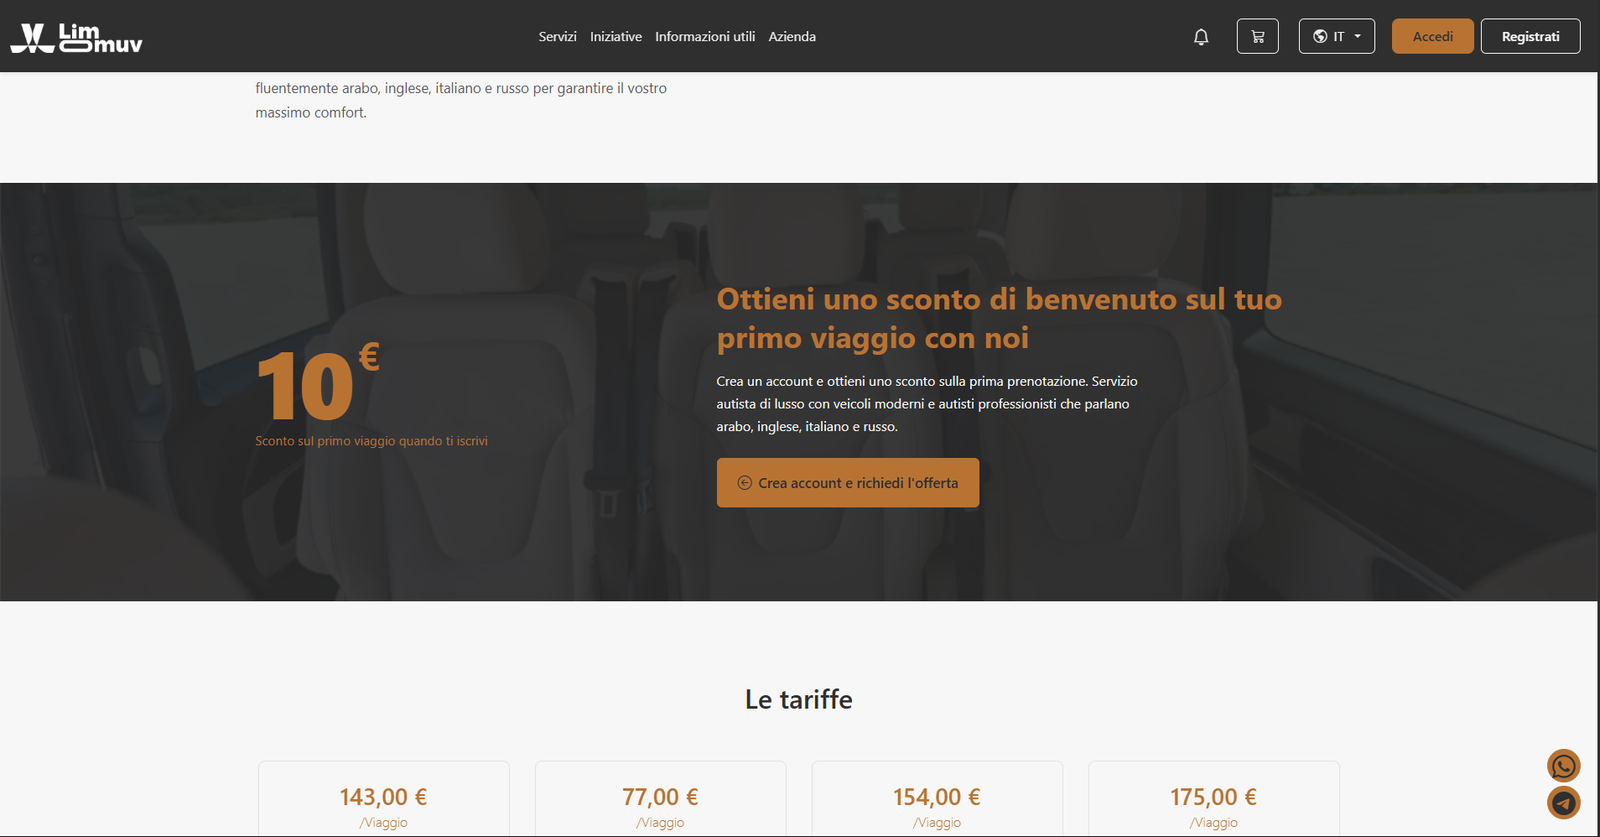The image size is (1600, 837).
Task: Click the 'fluentemente arabo, inglese' paragraph
Action: tap(461, 100)
